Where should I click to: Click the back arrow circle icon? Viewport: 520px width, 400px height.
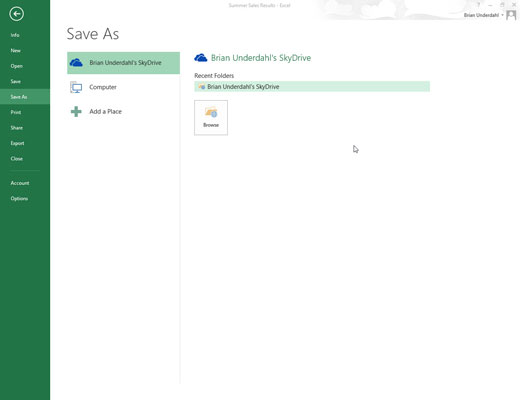(16, 14)
